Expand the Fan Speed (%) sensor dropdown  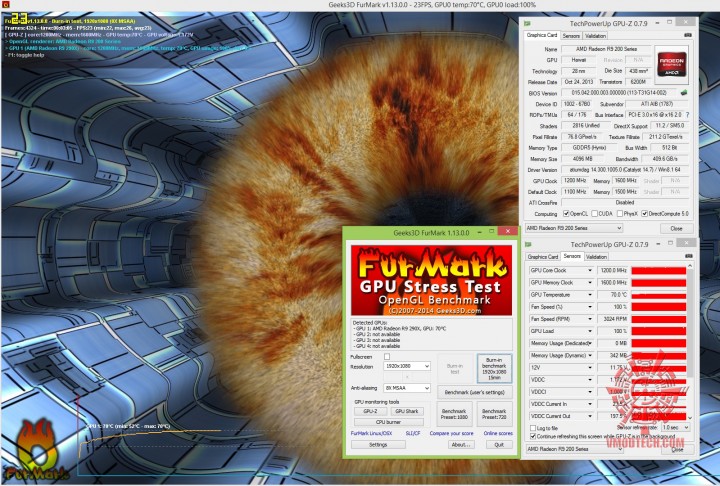coord(590,307)
